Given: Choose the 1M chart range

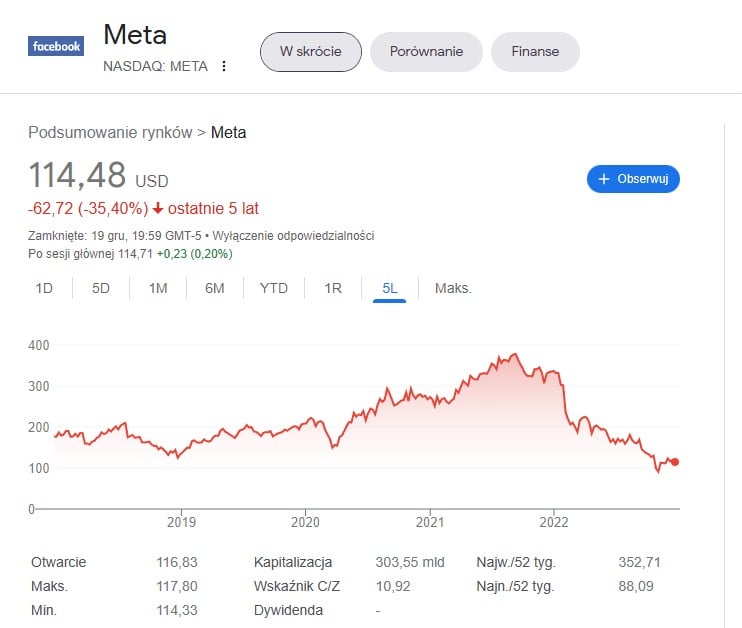Looking at the screenshot, I should 158,288.
